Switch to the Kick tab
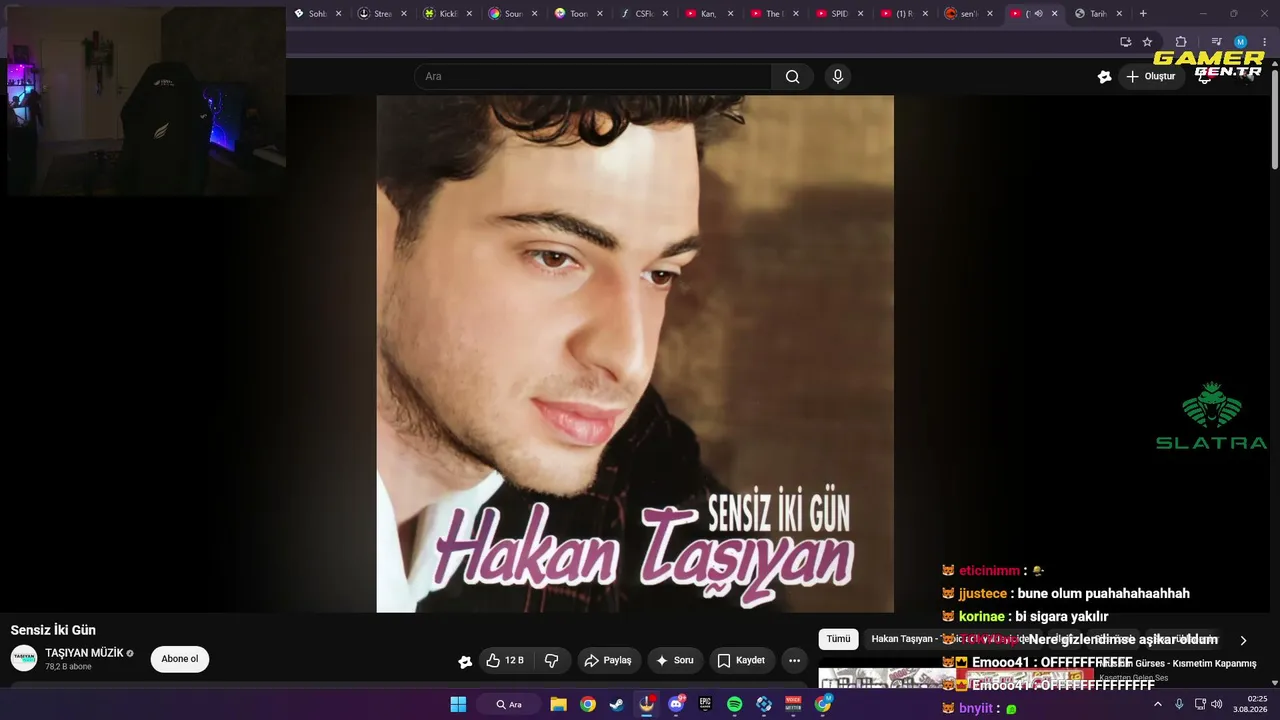 448,14
